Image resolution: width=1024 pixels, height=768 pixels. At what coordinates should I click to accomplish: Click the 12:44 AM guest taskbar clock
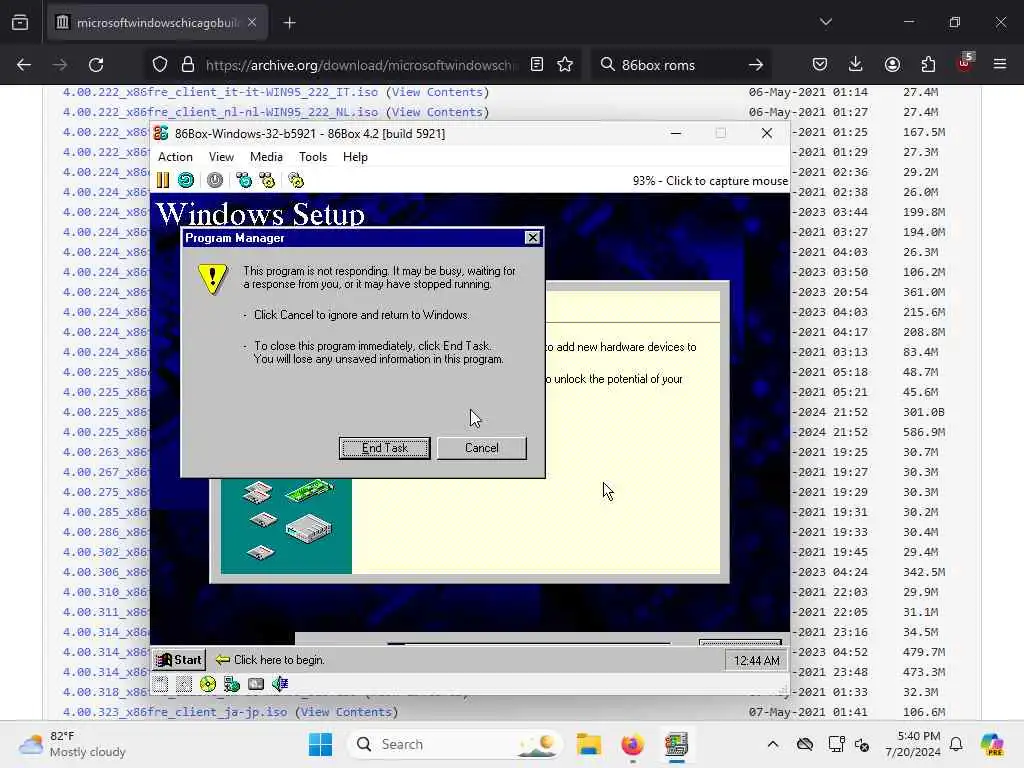[756, 661]
